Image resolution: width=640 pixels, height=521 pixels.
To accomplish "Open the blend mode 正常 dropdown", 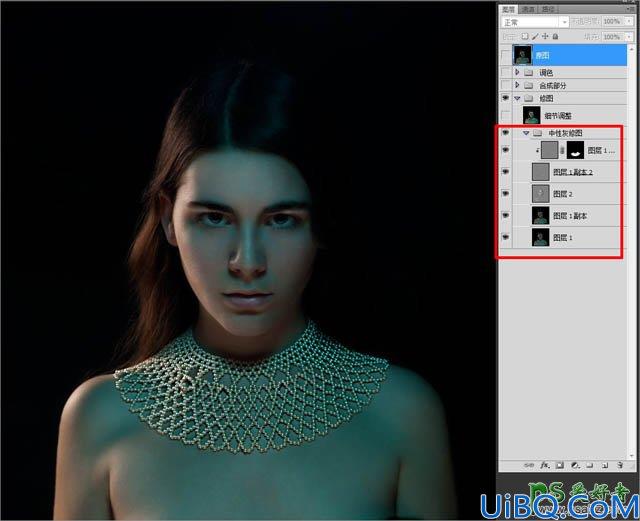I will pos(535,22).
